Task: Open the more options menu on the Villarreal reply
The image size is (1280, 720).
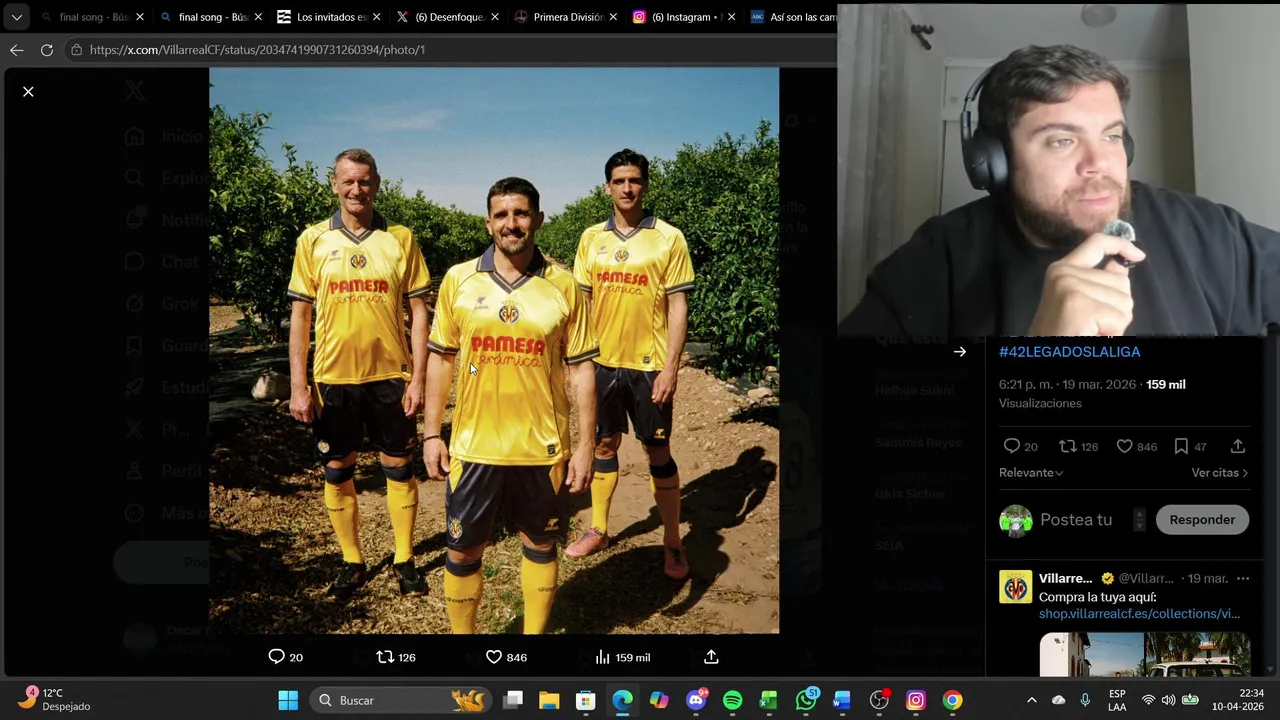Action: click(x=1243, y=578)
